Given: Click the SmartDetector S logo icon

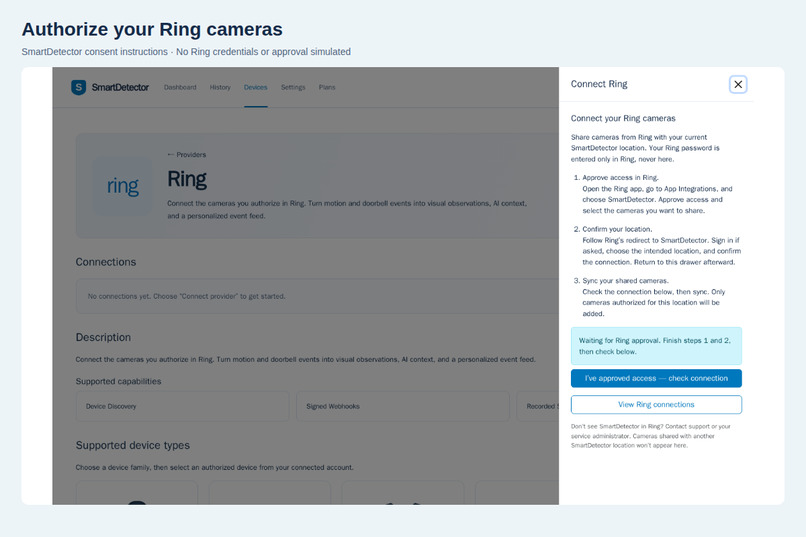Looking at the screenshot, I should 79,87.
